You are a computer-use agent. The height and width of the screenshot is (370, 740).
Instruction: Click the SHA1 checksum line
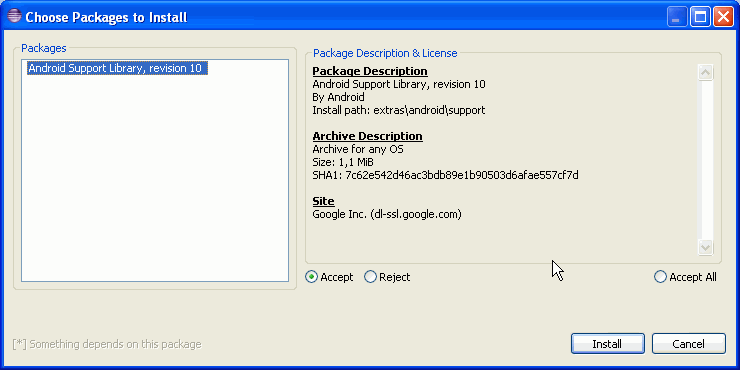446,176
